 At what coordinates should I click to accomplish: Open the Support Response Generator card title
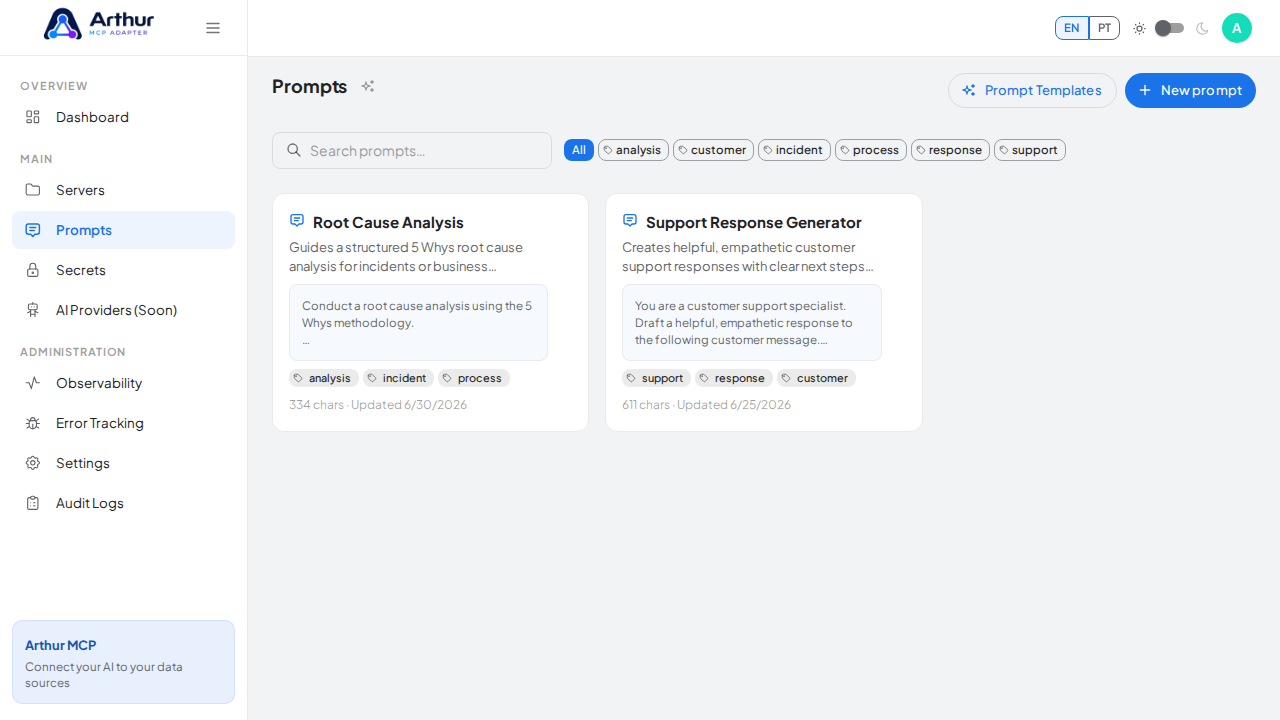(753, 222)
